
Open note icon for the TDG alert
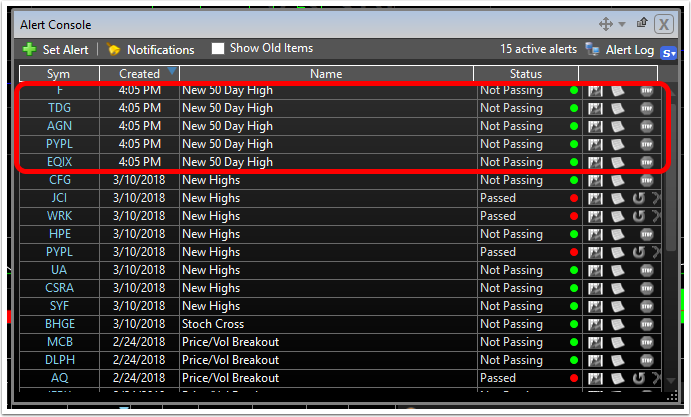(618, 108)
